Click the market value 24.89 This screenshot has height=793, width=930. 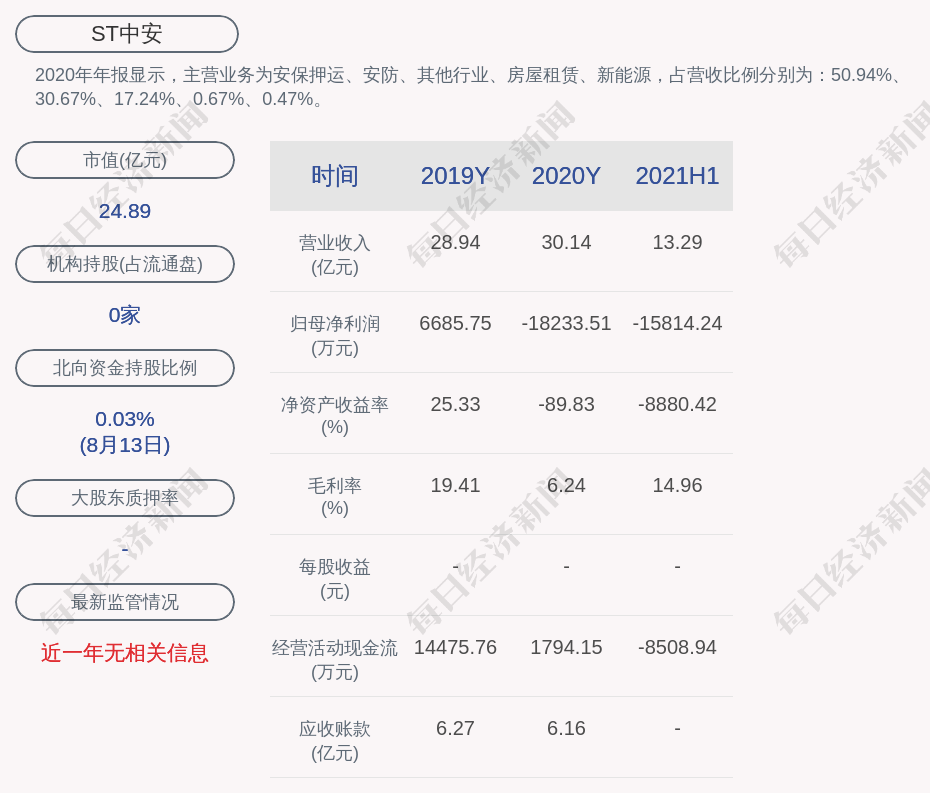[x=125, y=211]
